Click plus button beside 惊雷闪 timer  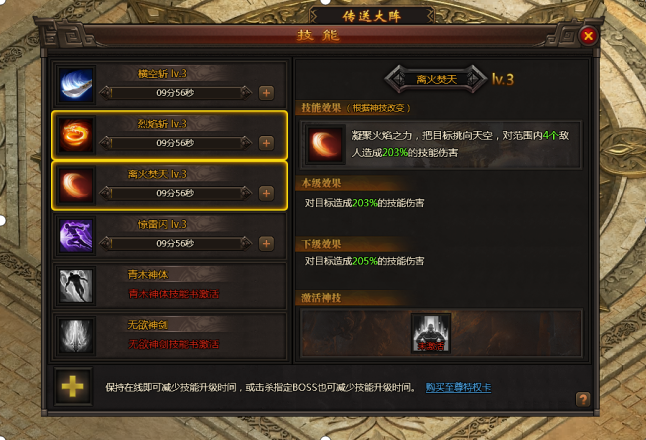267,244
